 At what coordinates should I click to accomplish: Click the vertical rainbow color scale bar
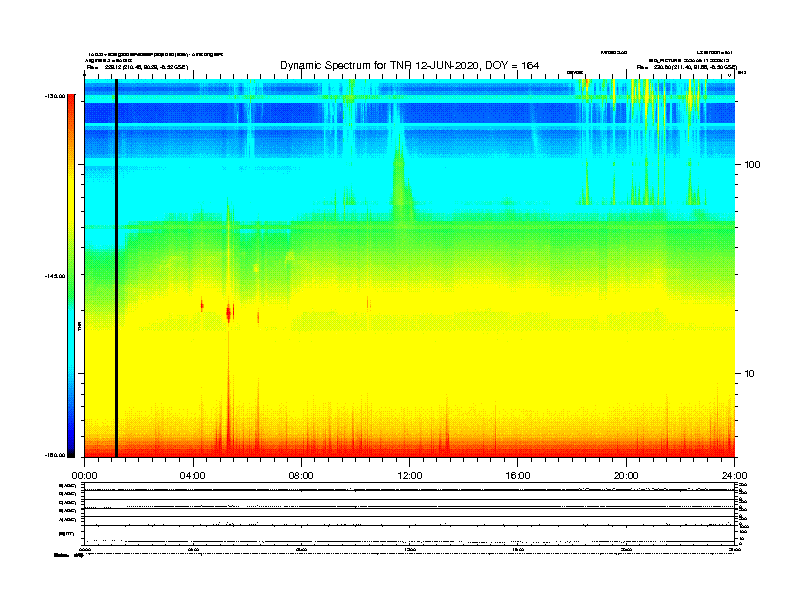(71, 276)
